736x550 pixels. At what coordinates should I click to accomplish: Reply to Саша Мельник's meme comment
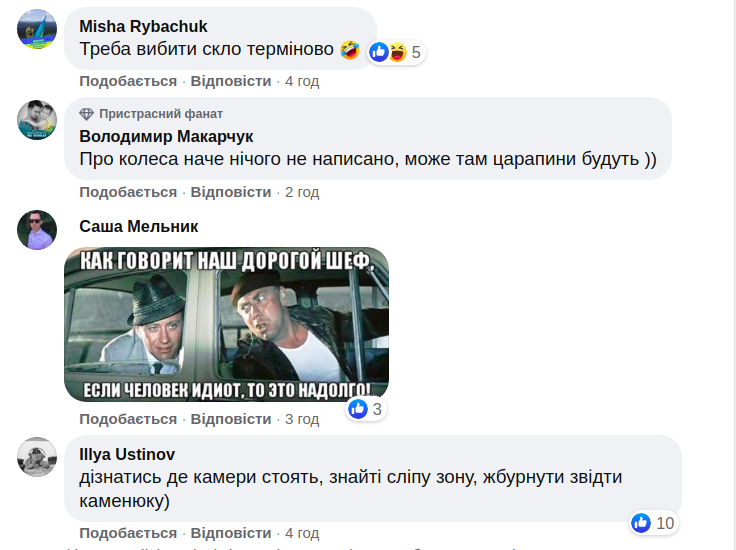(231, 418)
